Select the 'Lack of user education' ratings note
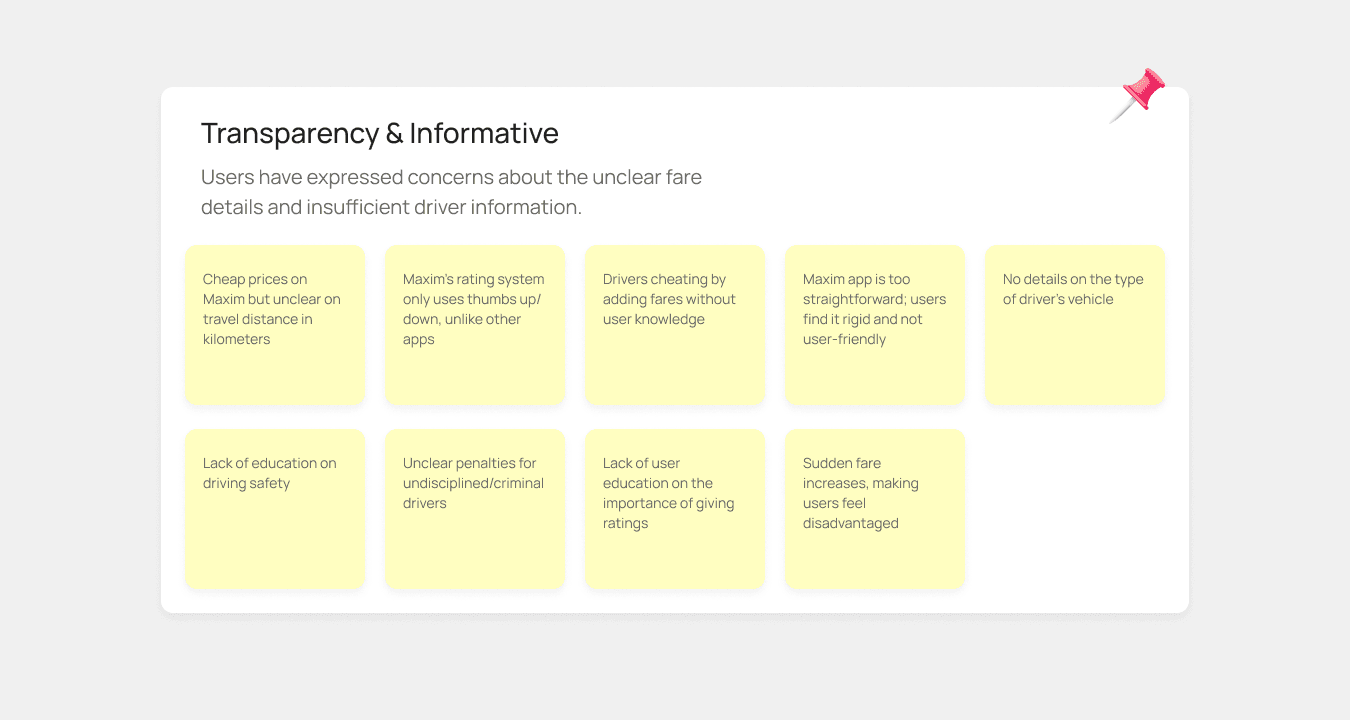1350x720 pixels. pos(675,509)
